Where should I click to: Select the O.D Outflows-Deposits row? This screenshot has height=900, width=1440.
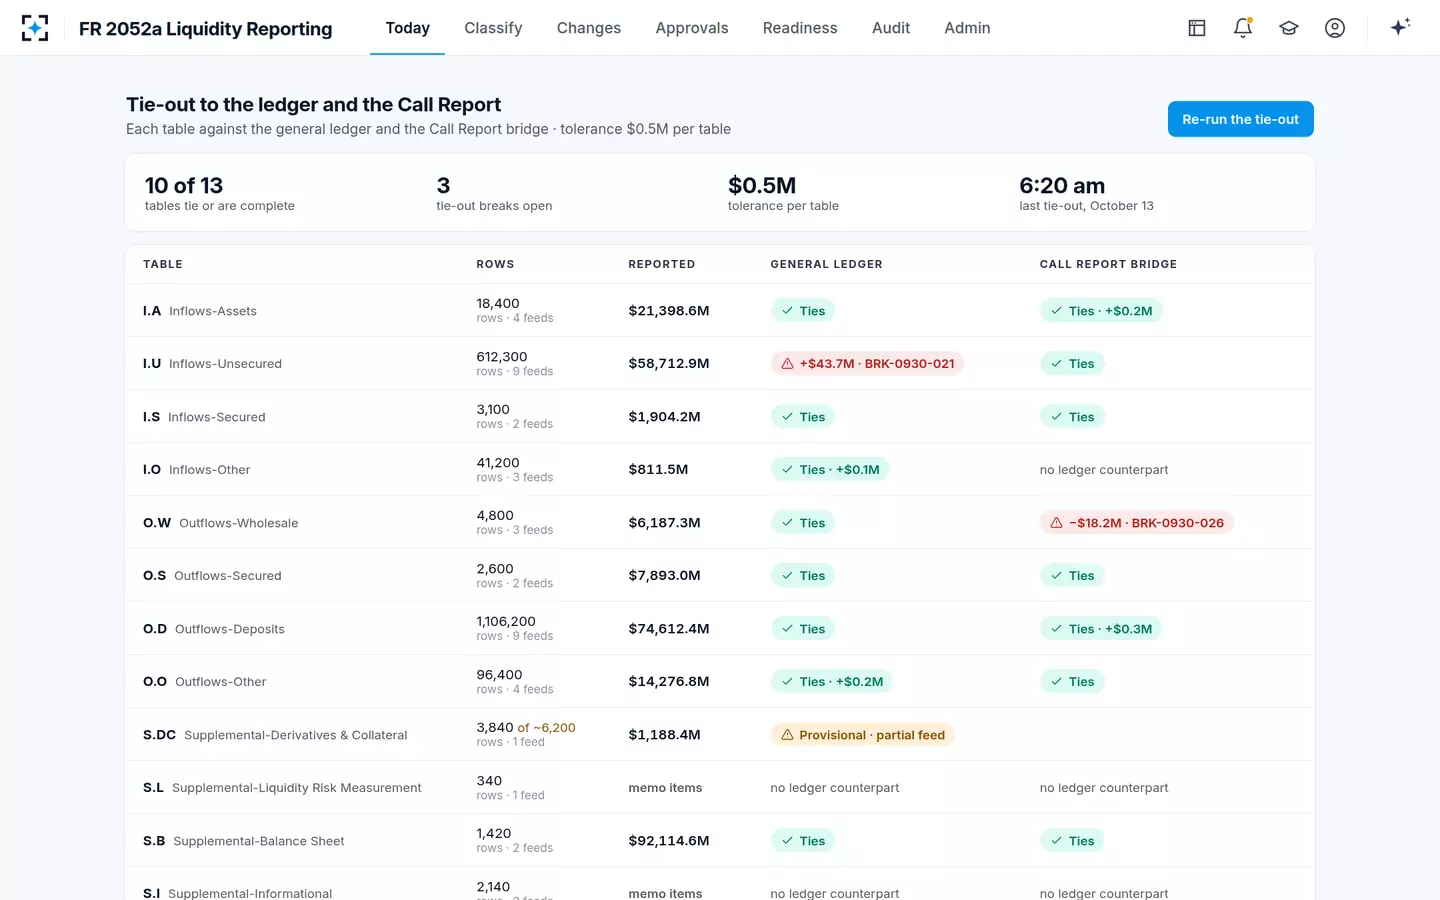tap(720, 628)
